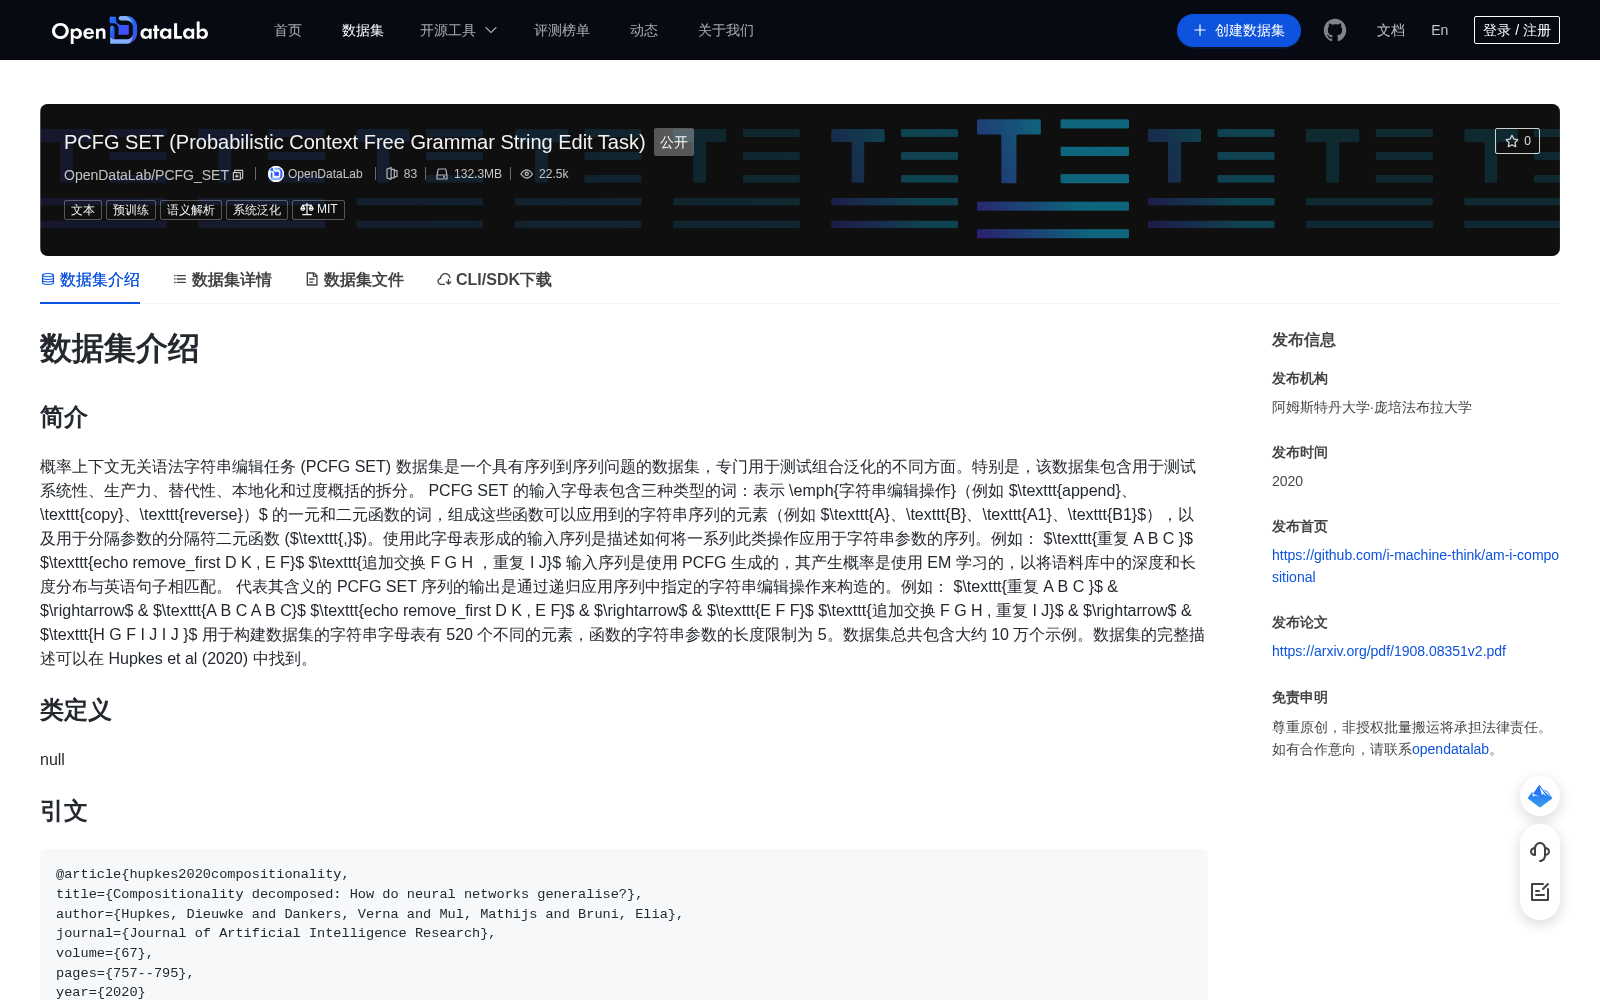This screenshot has height=1000, width=1600.
Task: Open the 评测榜单 menu item
Action: coord(562,30)
